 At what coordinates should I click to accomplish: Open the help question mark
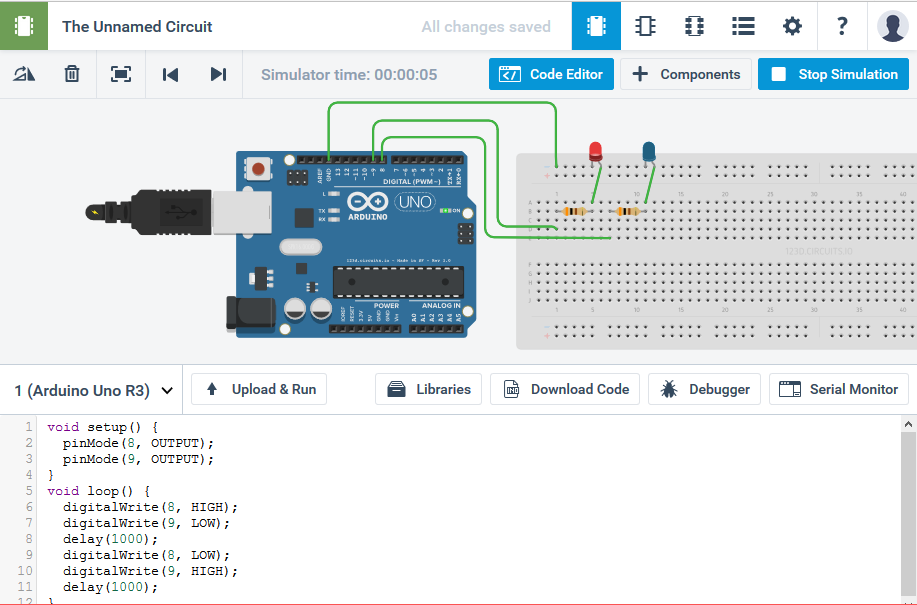point(842,26)
